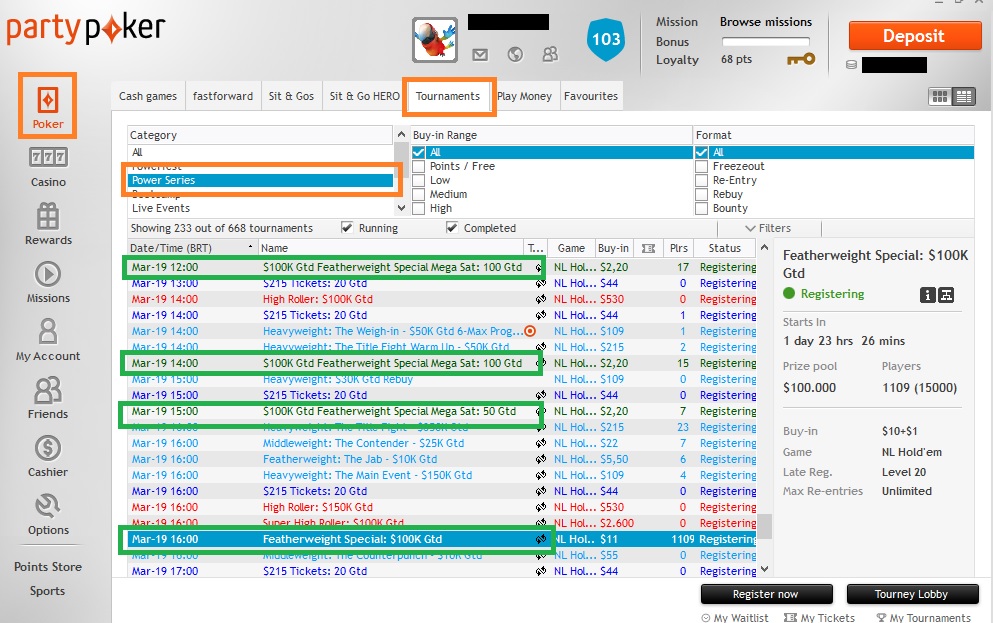Viewport: 993px width, 623px height.
Task: Select Power Series category
Action: click(x=260, y=180)
